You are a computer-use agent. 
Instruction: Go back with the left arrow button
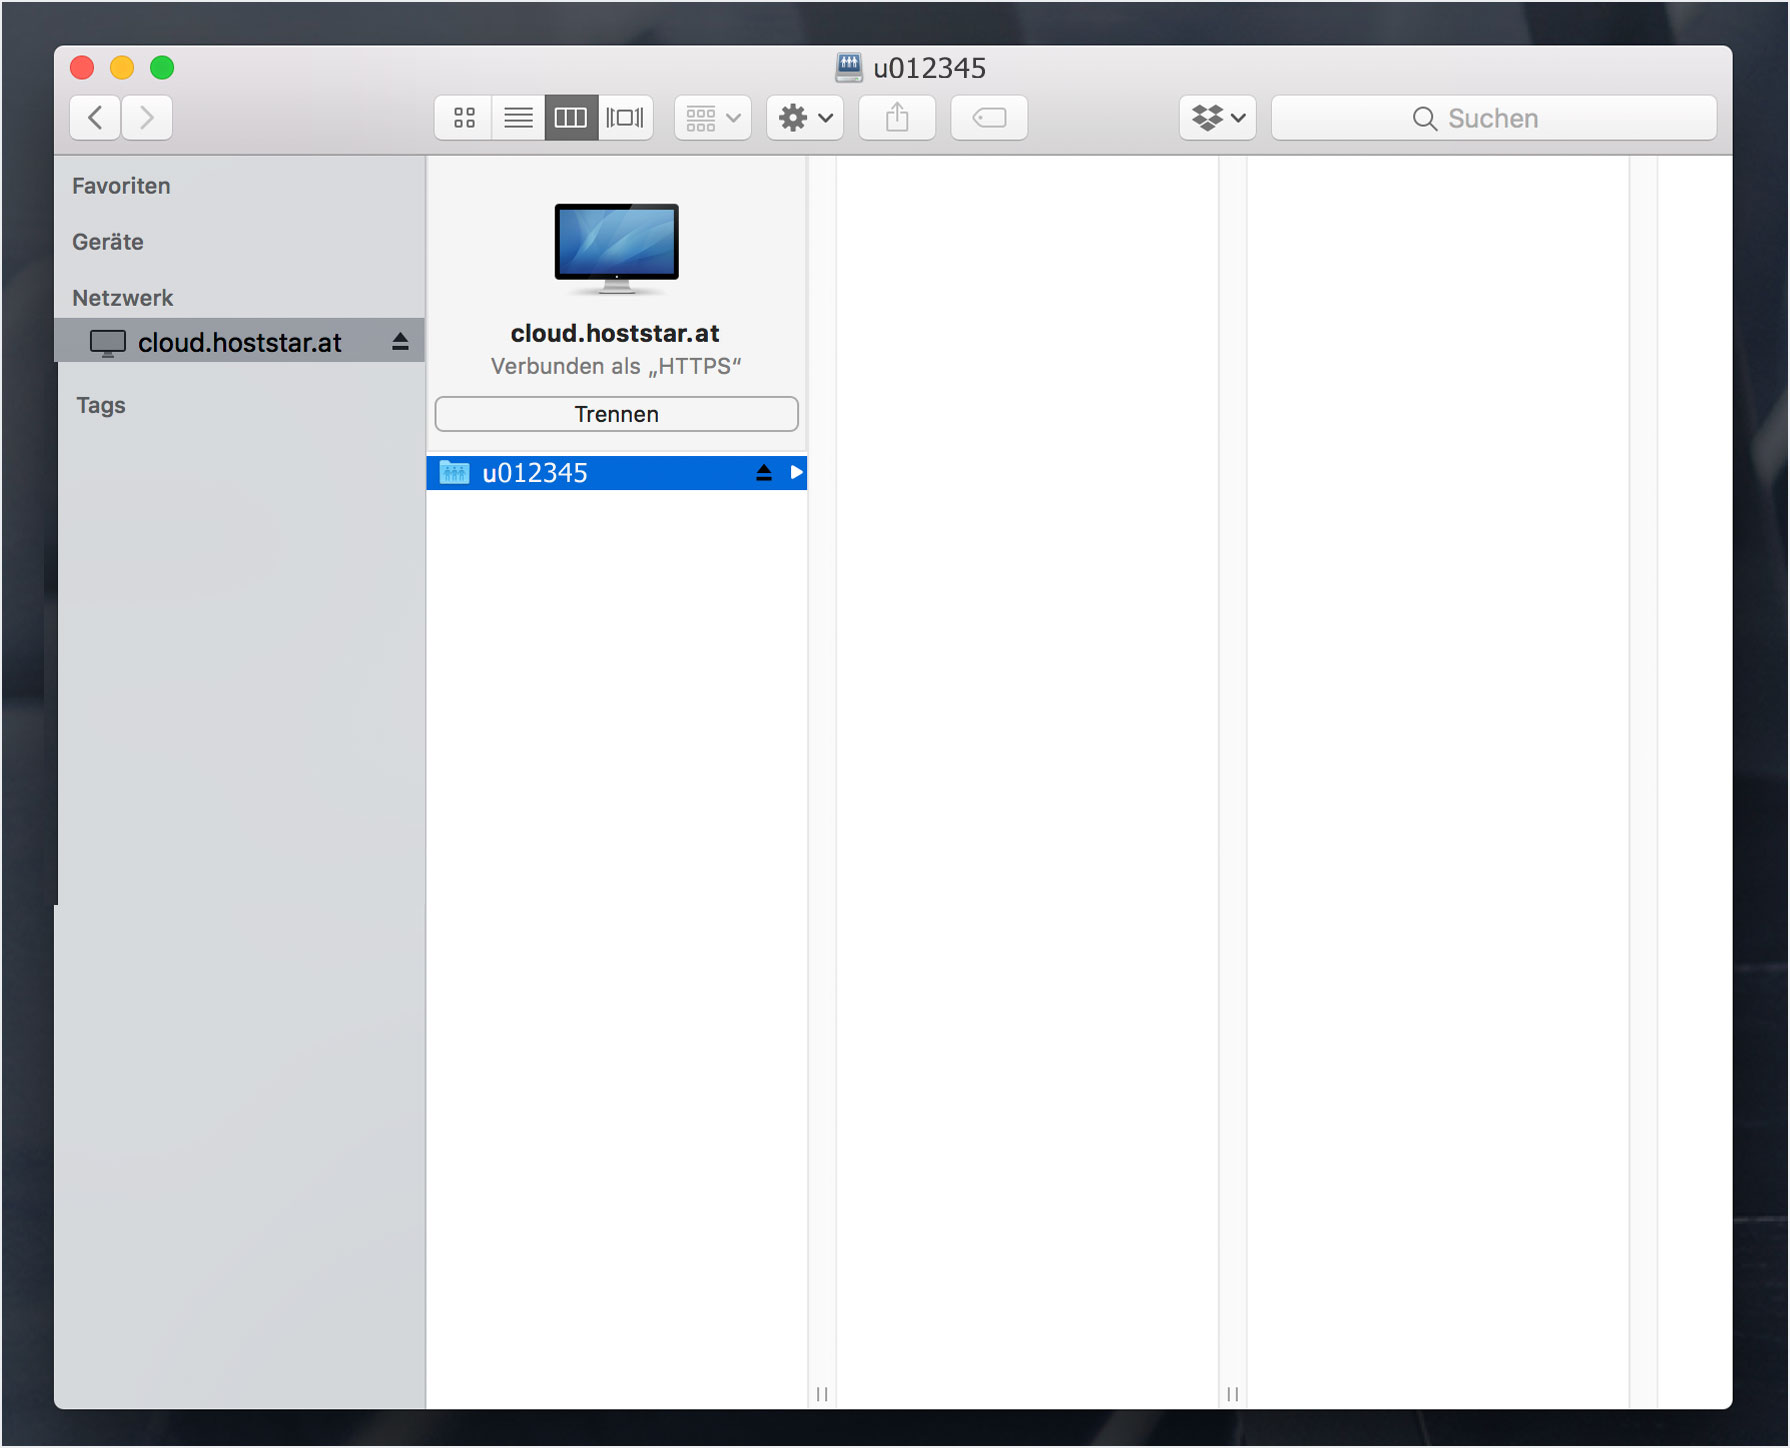coord(96,118)
